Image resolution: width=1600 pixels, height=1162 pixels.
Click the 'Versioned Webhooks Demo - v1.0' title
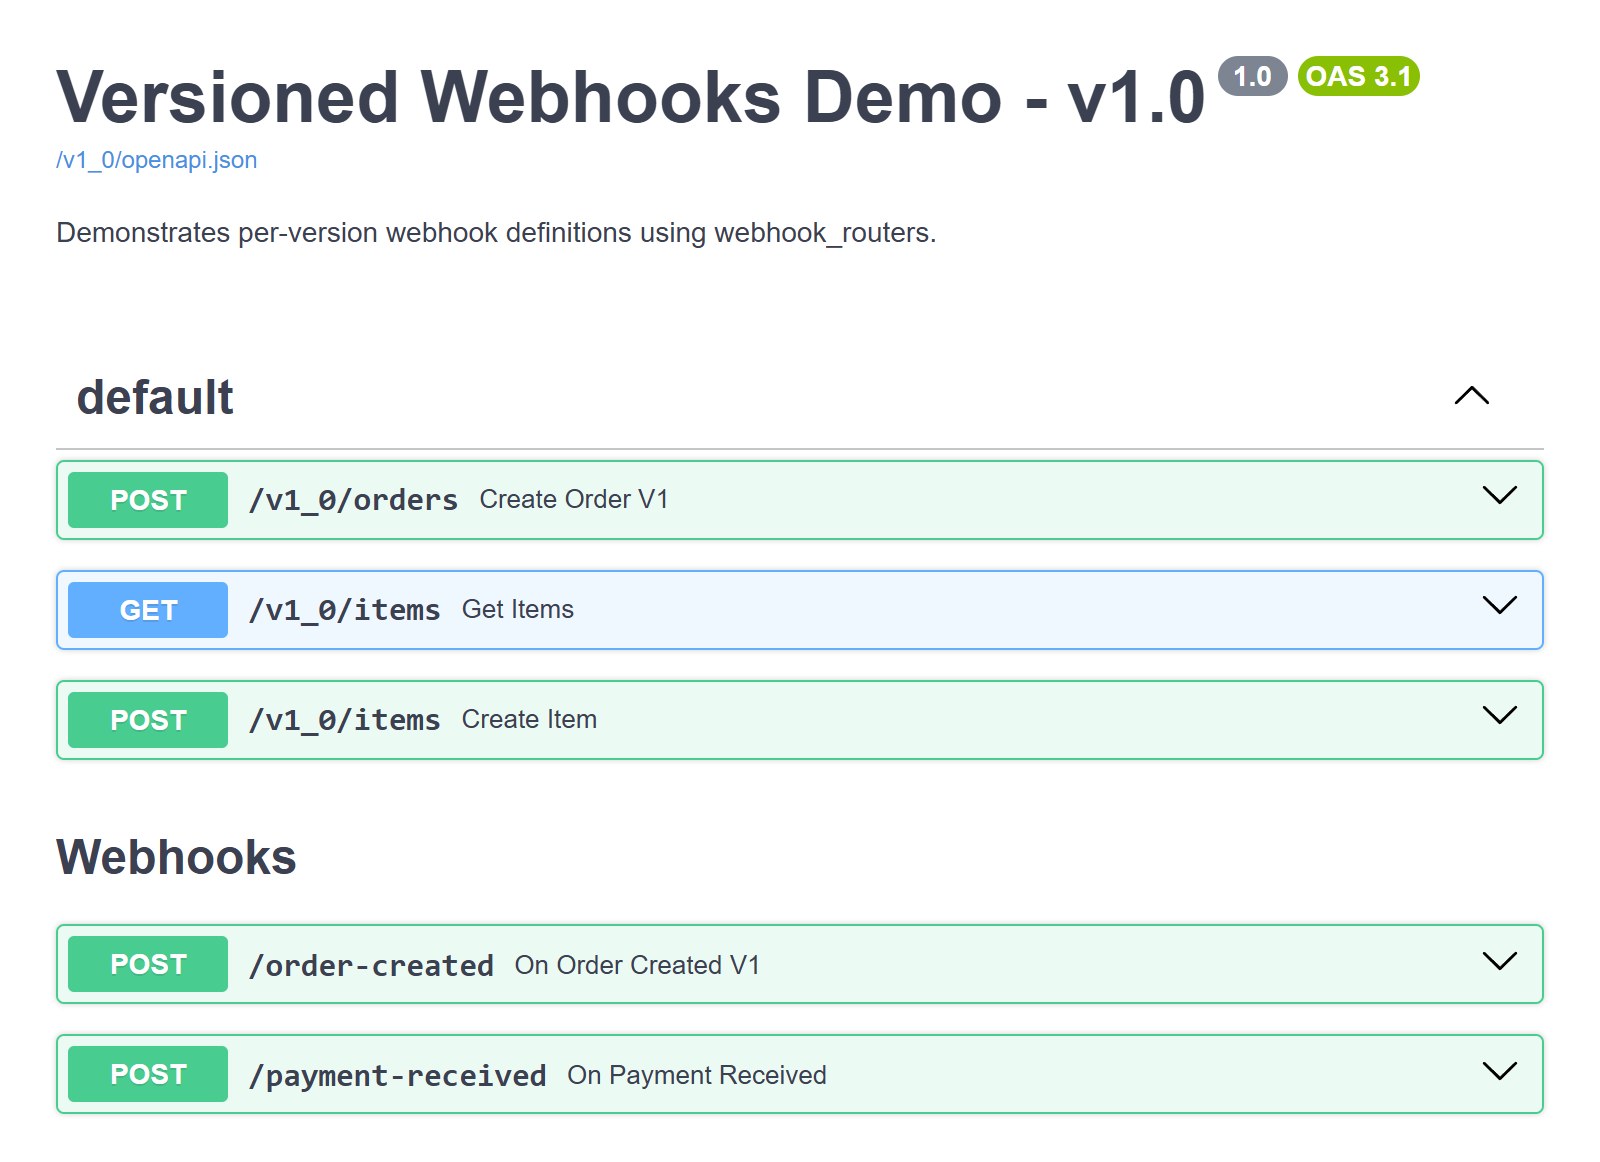pos(631,97)
